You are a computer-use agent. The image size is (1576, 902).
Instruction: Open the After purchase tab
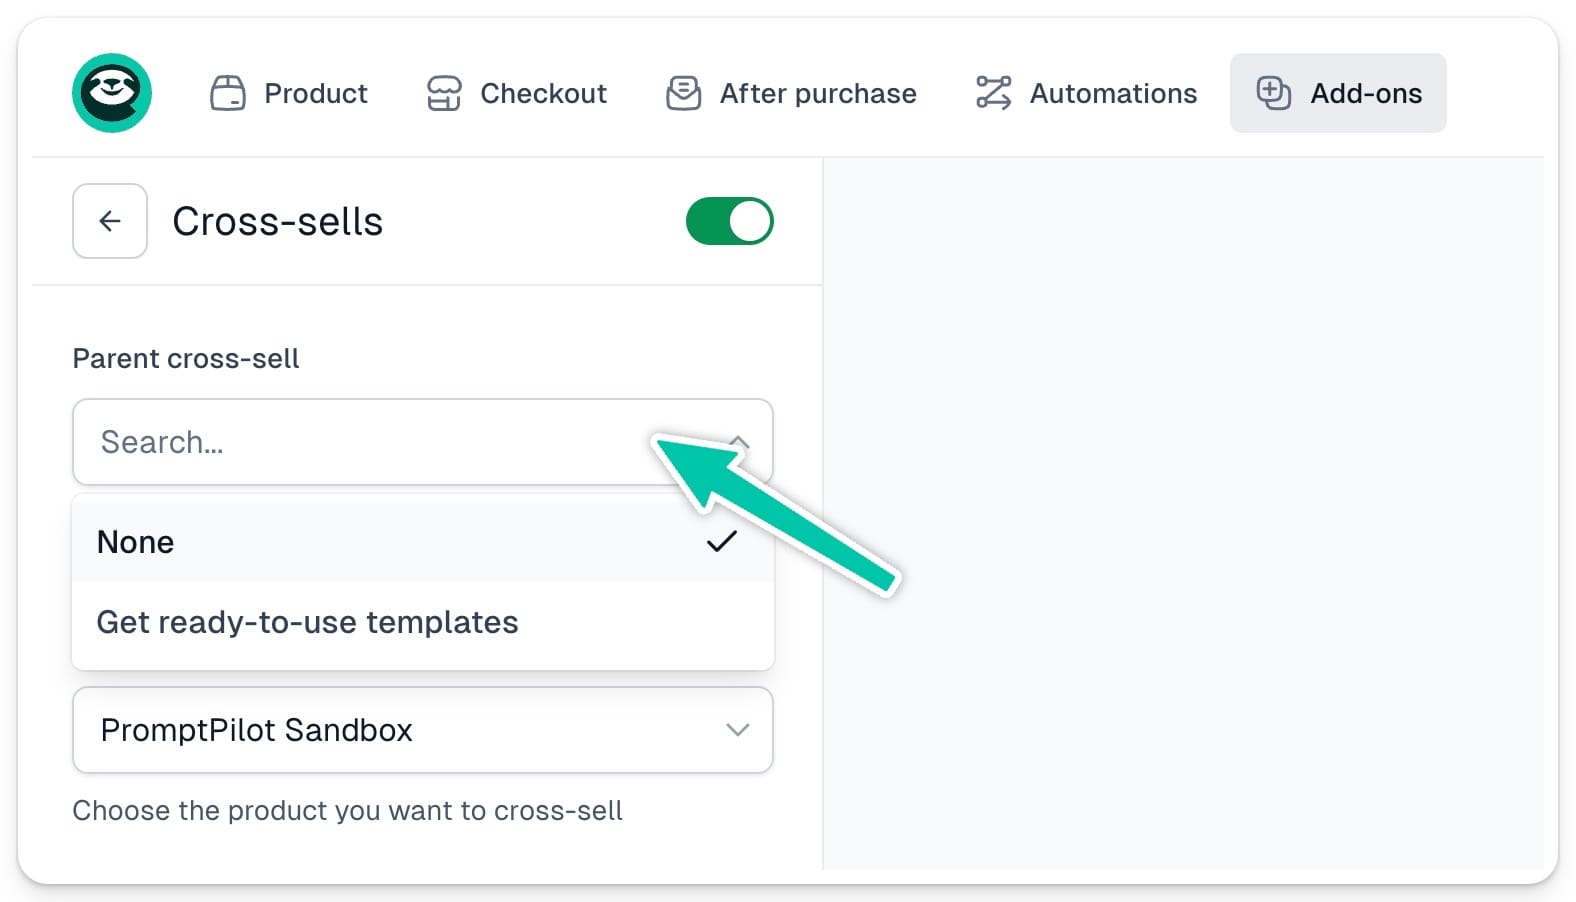[792, 93]
